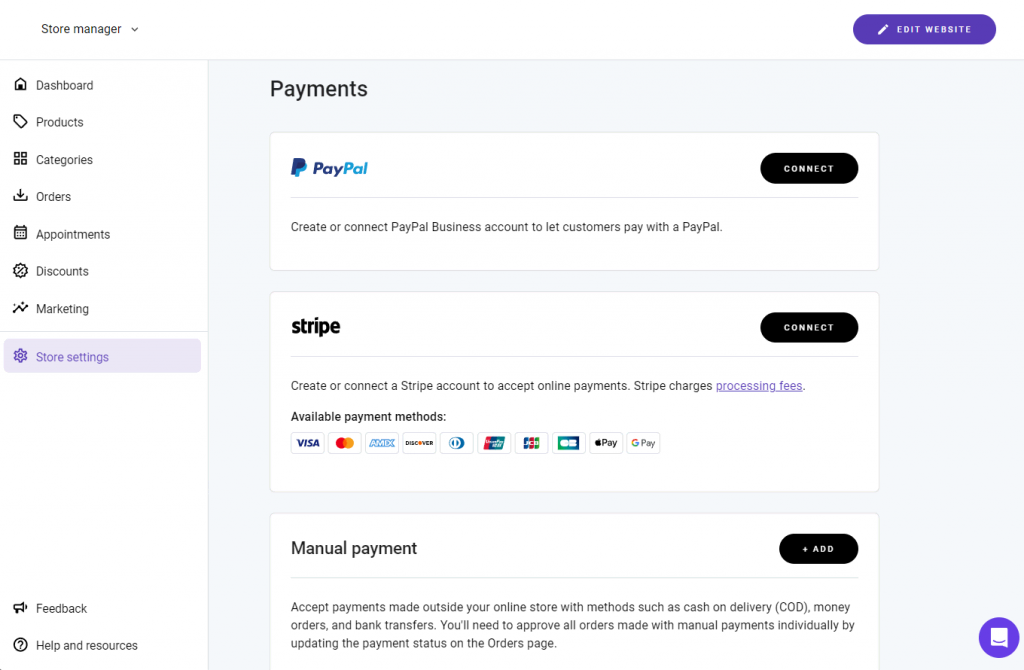
Task: Open the live chat bubble
Action: pos(998,637)
